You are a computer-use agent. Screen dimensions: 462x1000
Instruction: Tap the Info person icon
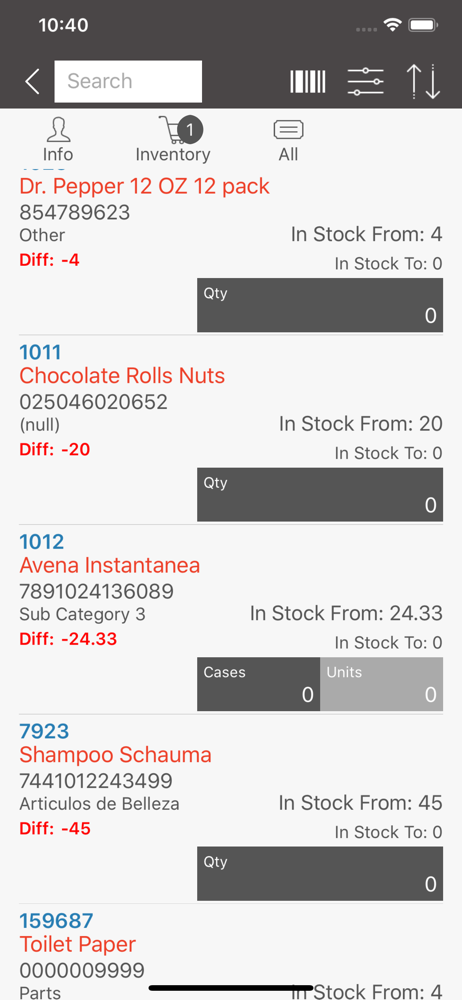click(58, 130)
